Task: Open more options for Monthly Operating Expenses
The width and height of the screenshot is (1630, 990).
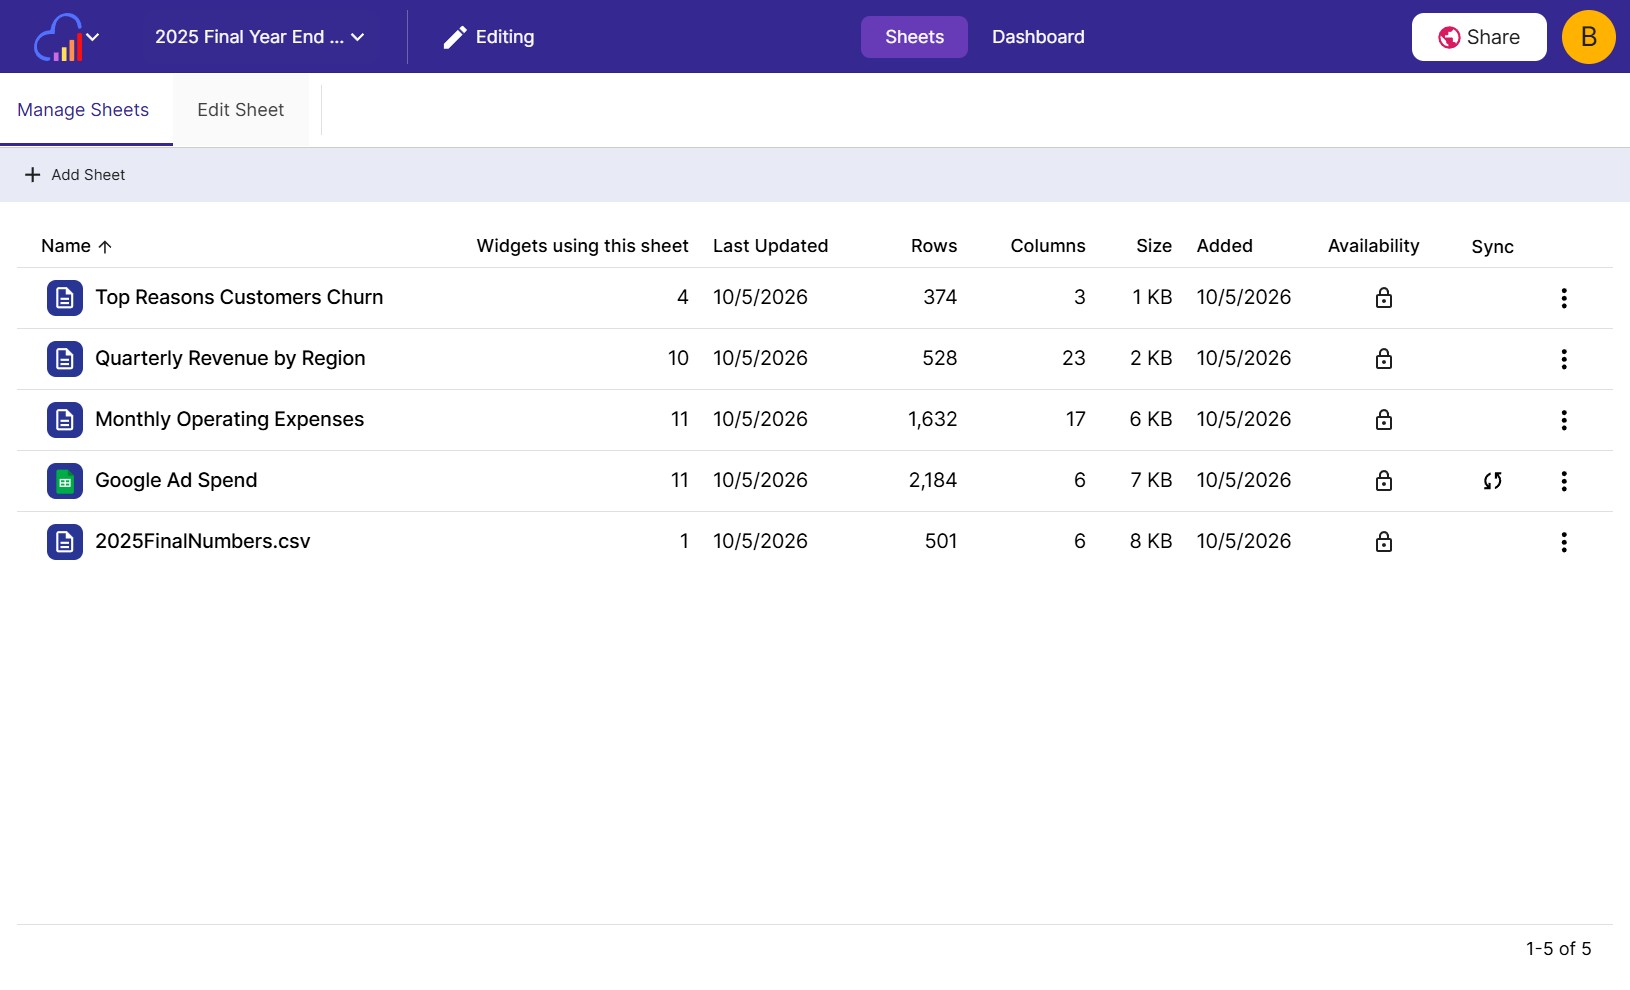Action: click(x=1564, y=420)
